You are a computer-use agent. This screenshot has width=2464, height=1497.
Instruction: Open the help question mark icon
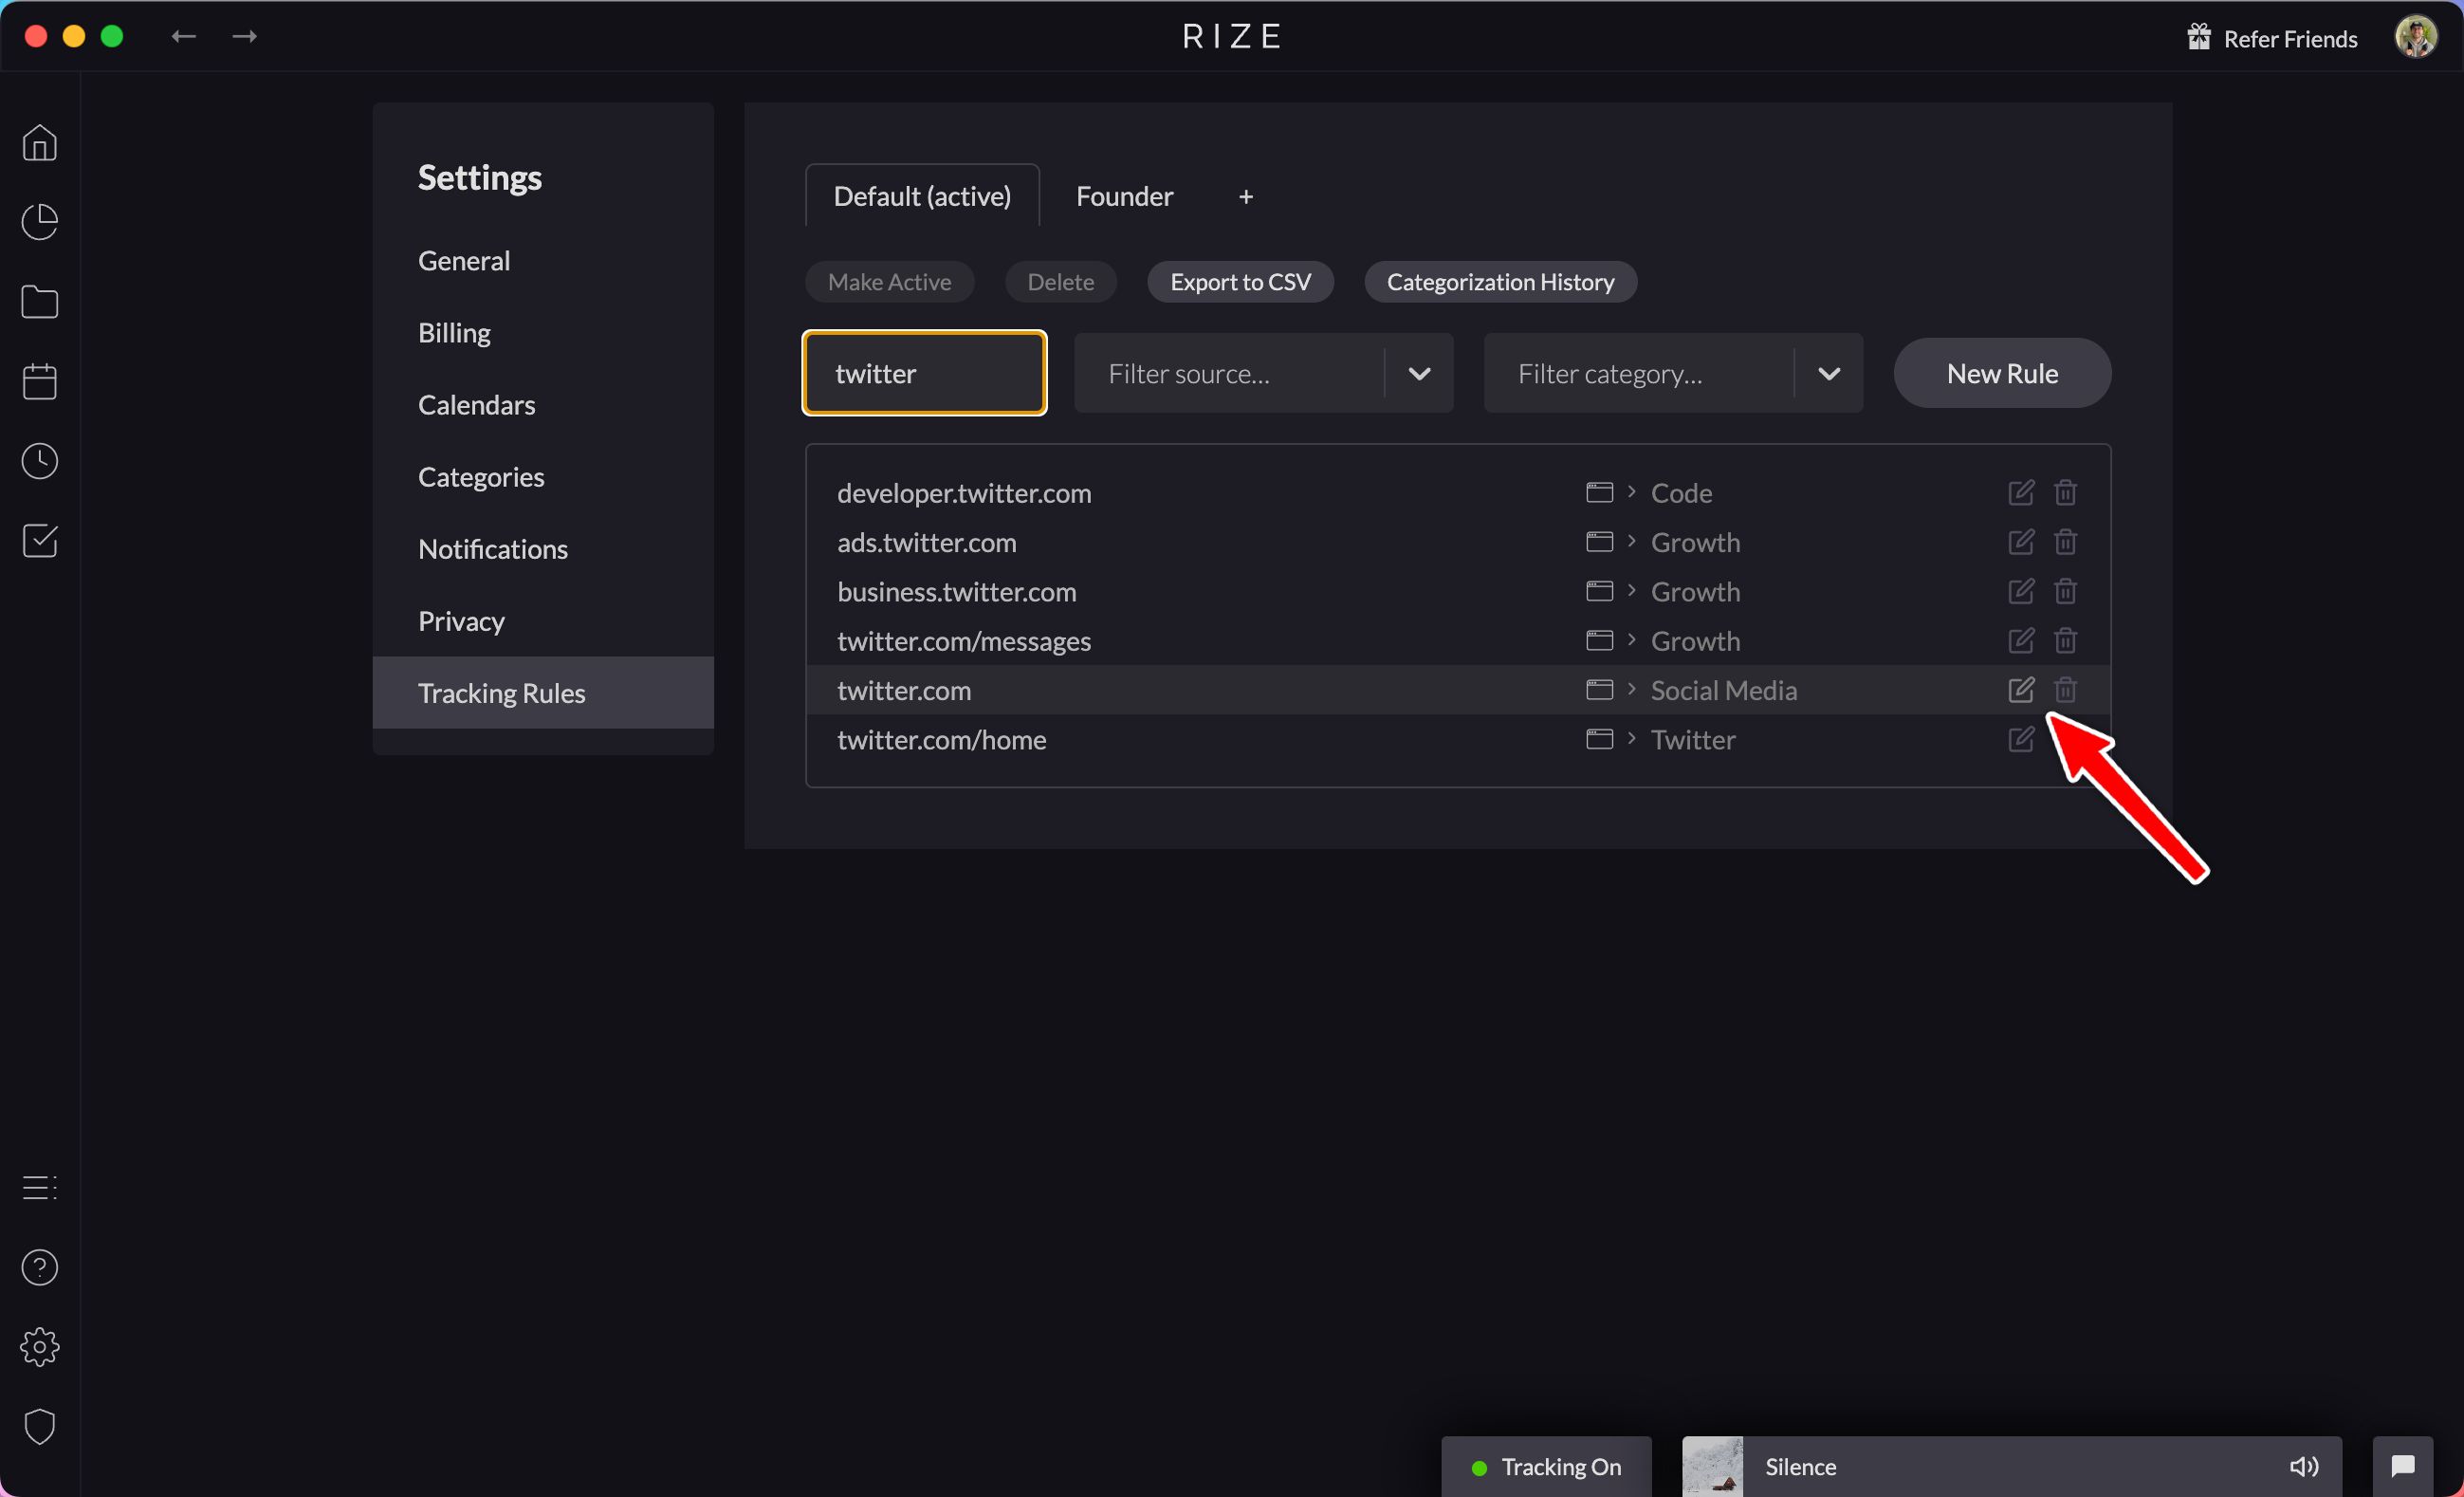coord(40,1267)
